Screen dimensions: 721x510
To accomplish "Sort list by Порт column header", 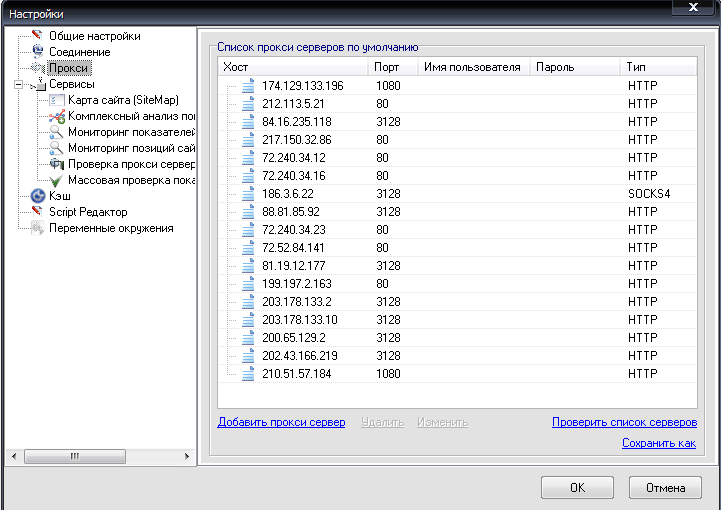I will tap(392, 67).
